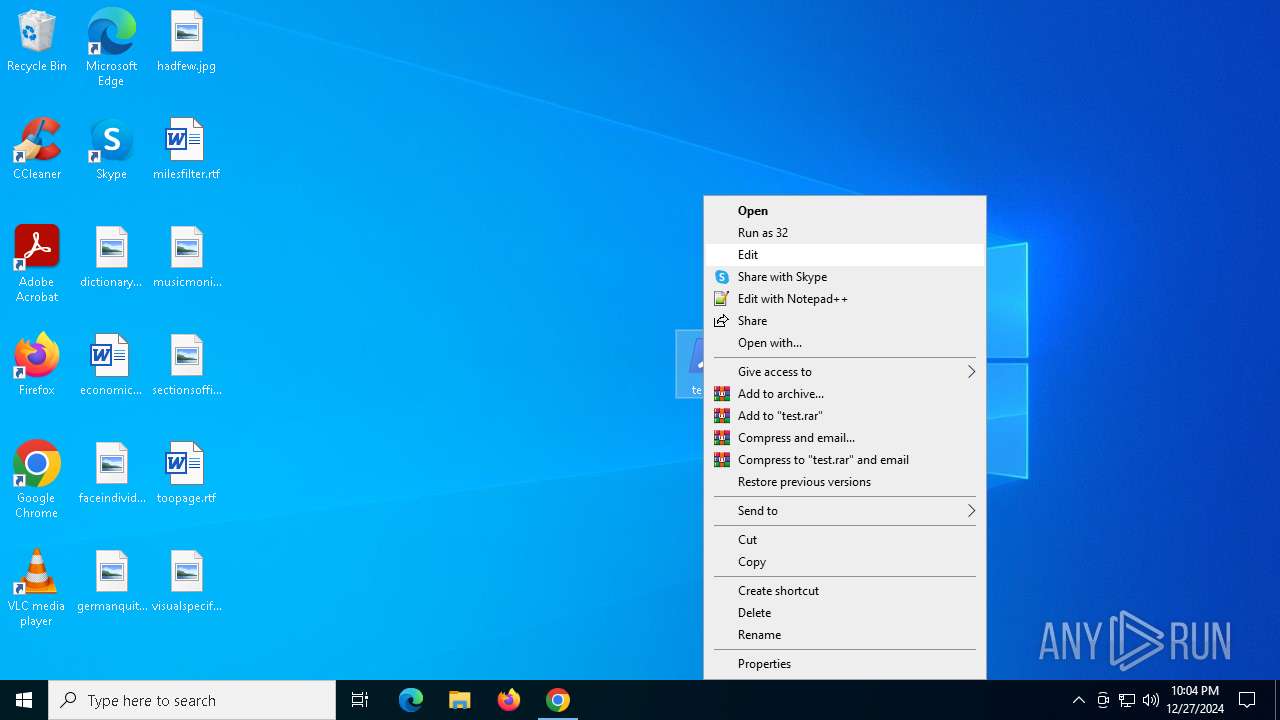Choose Open in context menu
Screen dimensions: 1280x720
click(845, 211)
